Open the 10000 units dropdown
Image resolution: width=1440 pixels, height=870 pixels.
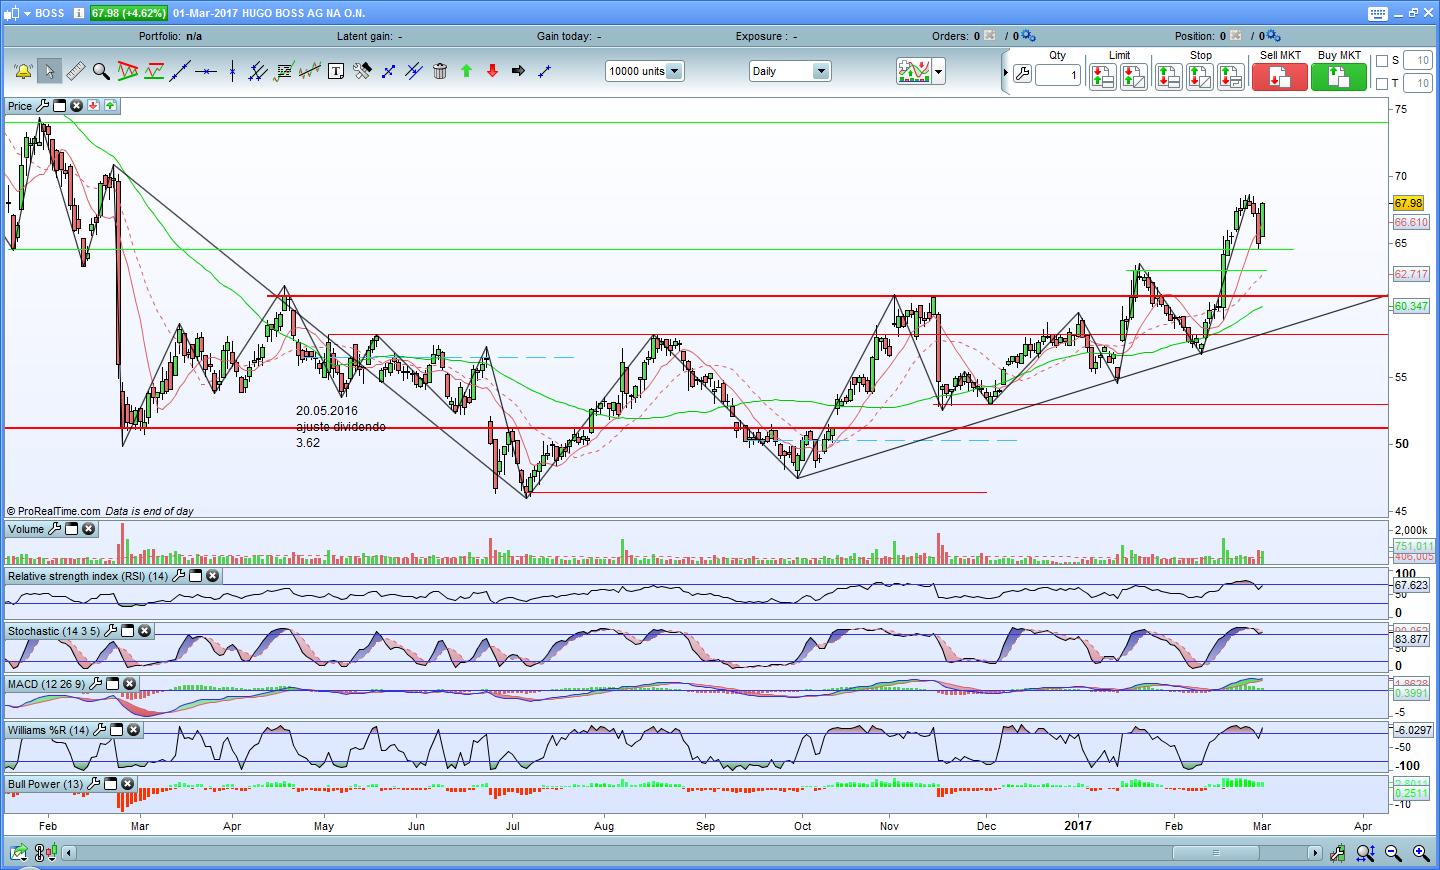pos(674,71)
